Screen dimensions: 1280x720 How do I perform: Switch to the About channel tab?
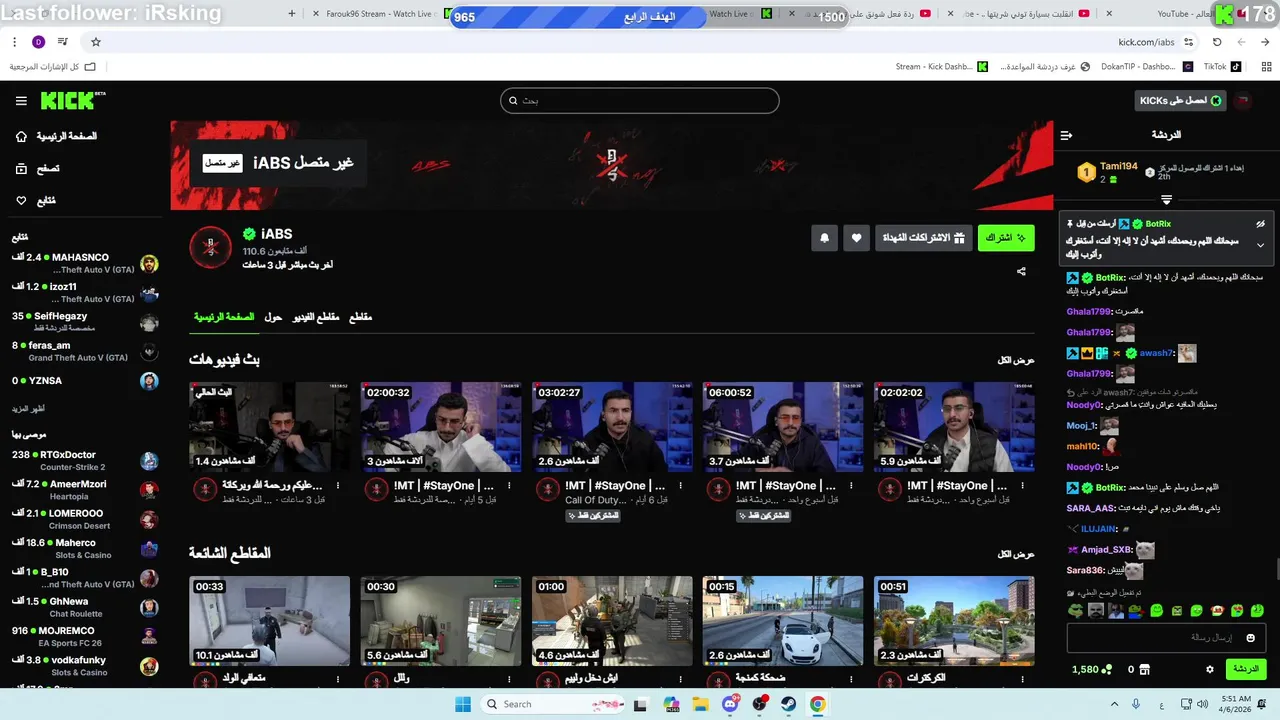(x=273, y=317)
